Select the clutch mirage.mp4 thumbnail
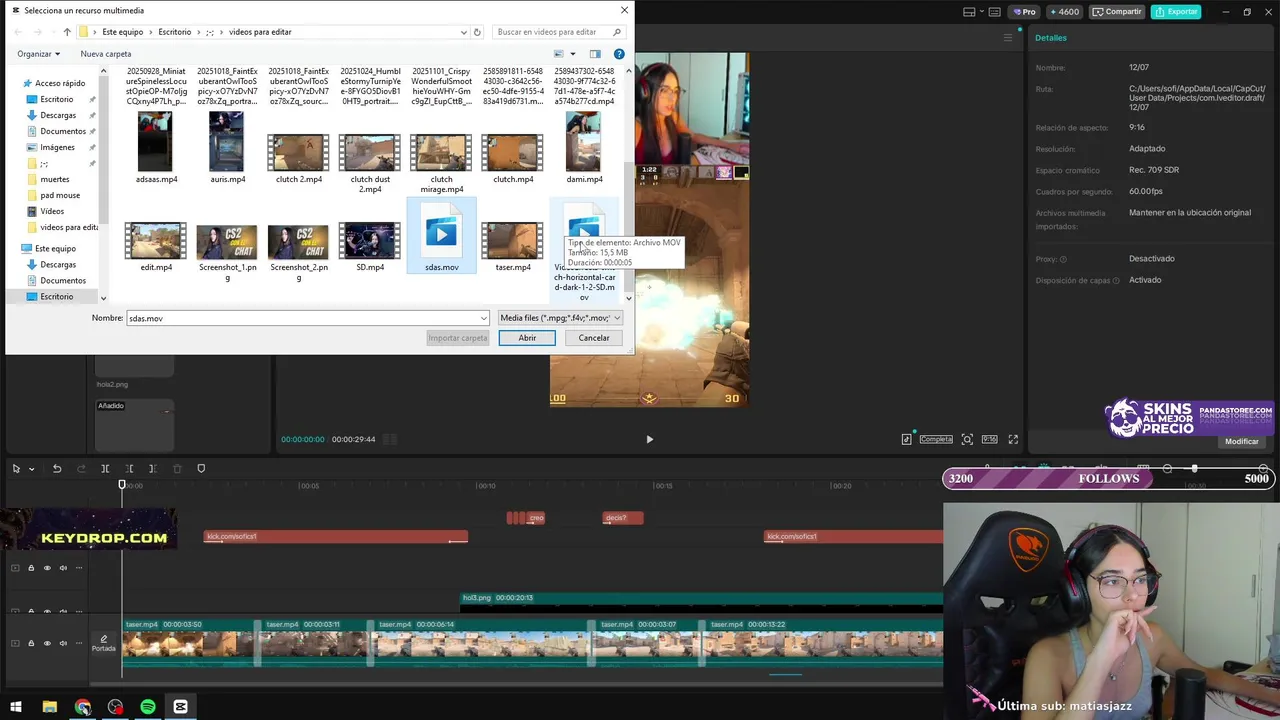This screenshot has height=720, width=1280. 441,153
